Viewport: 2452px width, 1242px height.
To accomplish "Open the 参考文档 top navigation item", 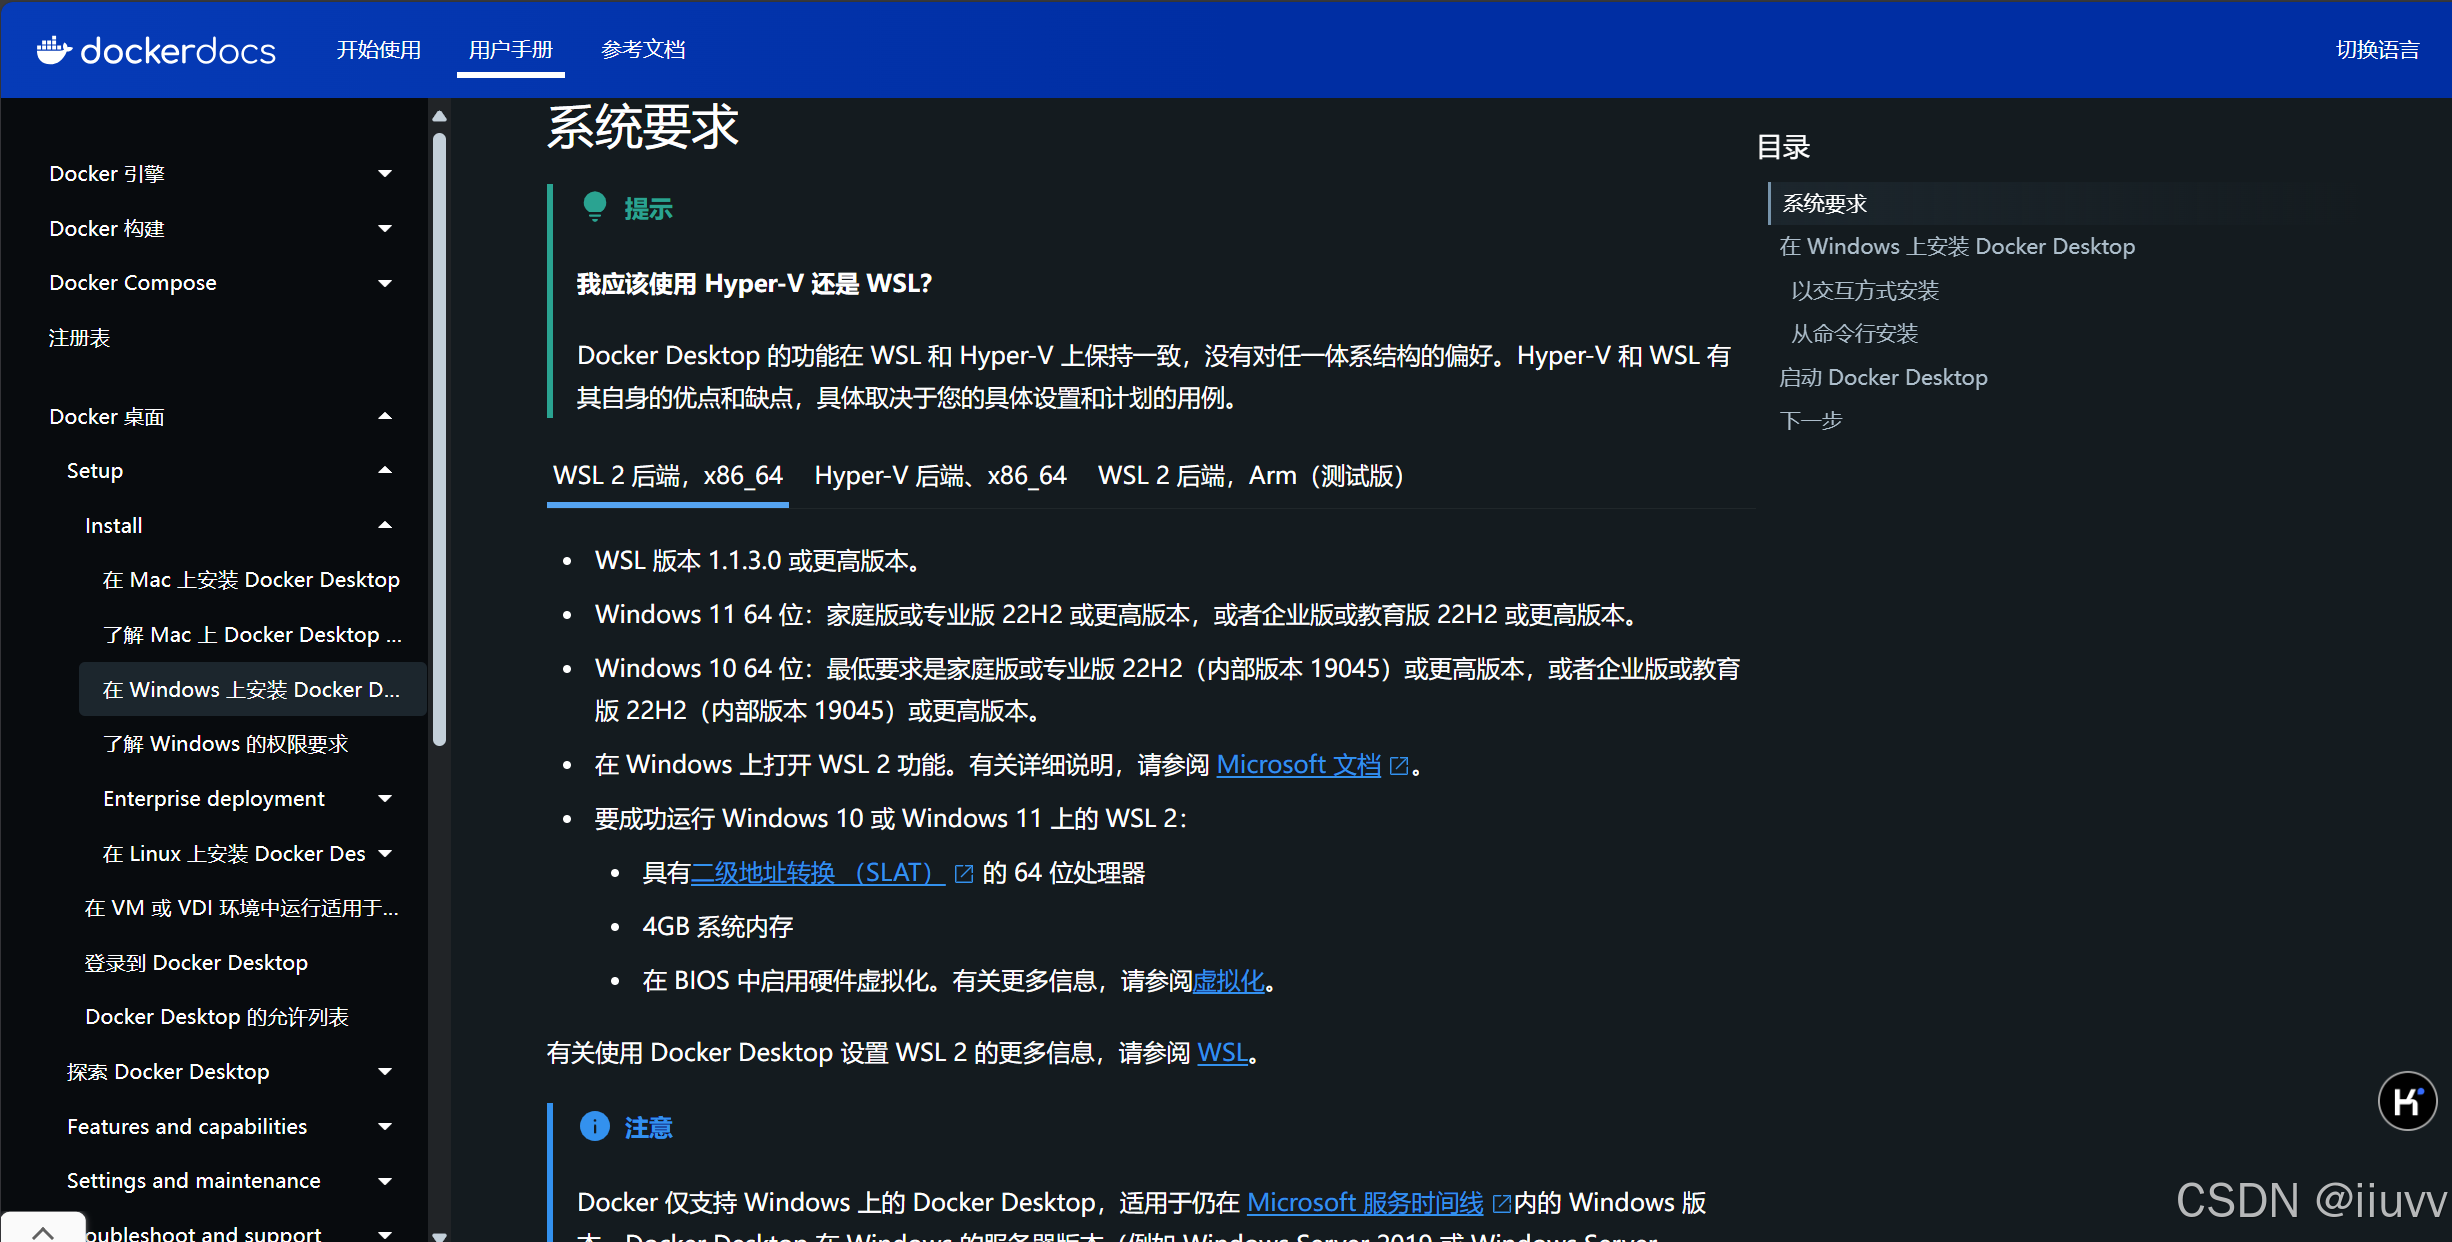I will pos(643,50).
